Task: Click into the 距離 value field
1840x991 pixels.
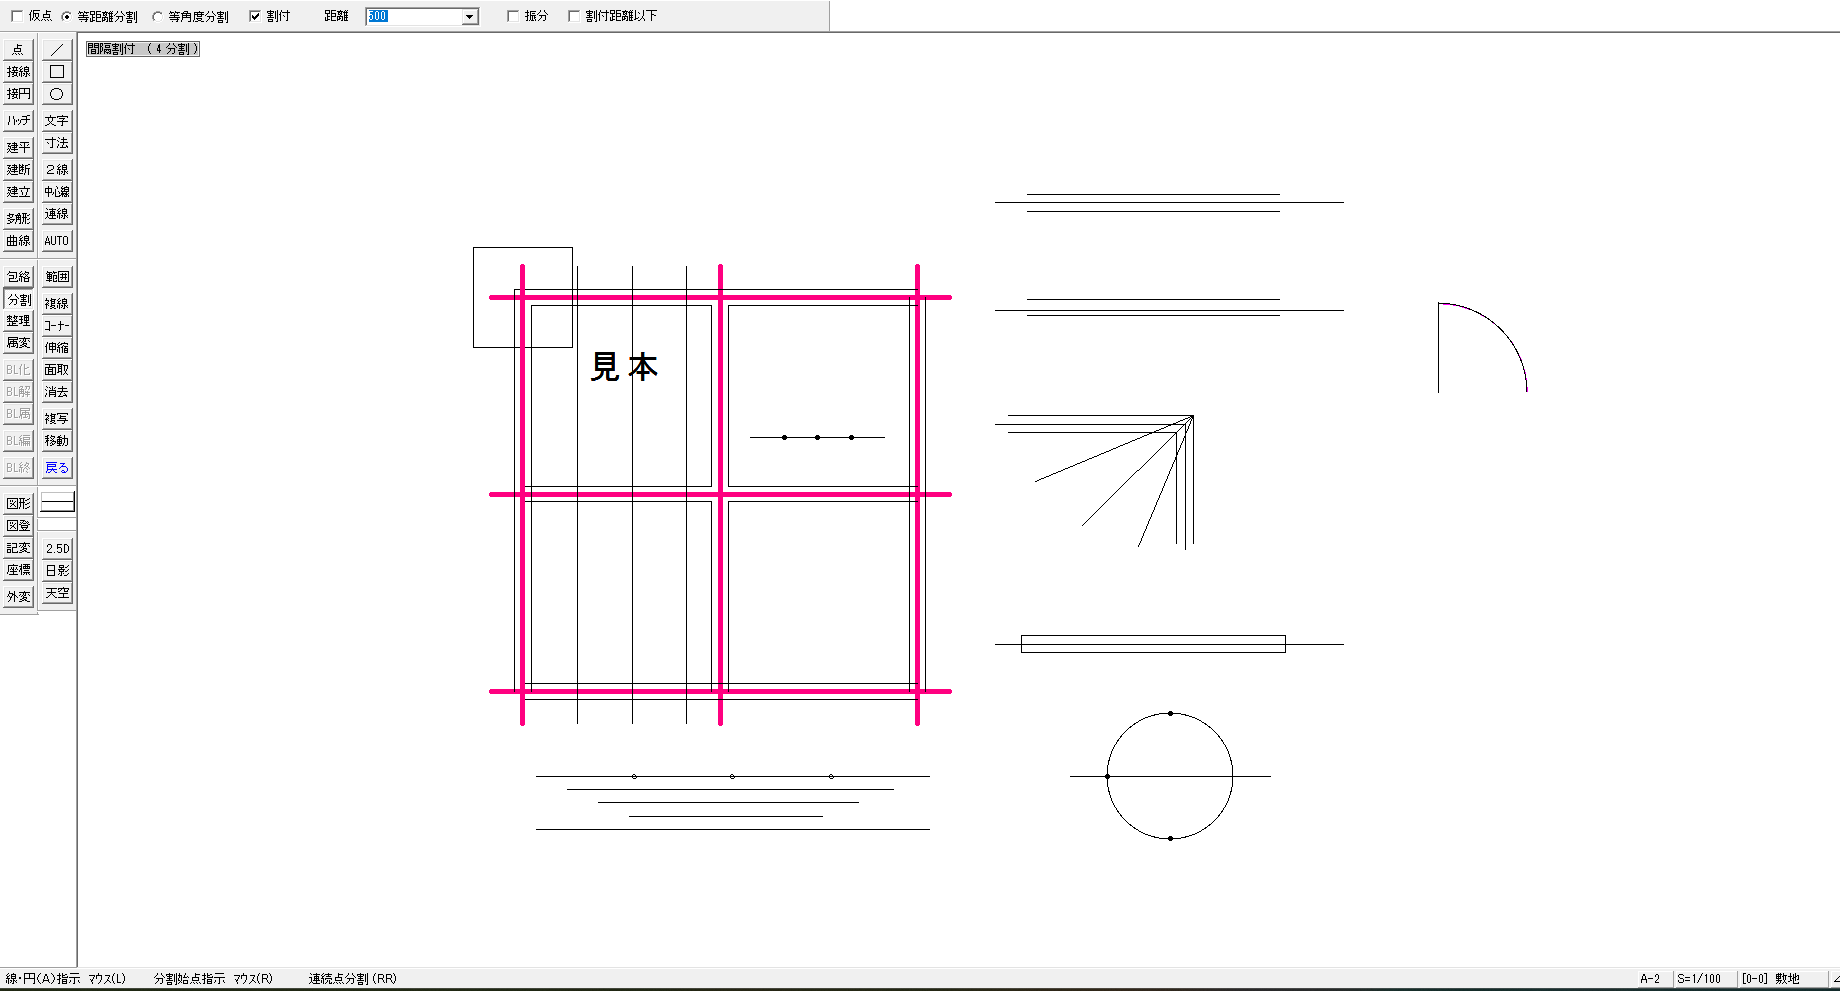Action: (x=414, y=16)
